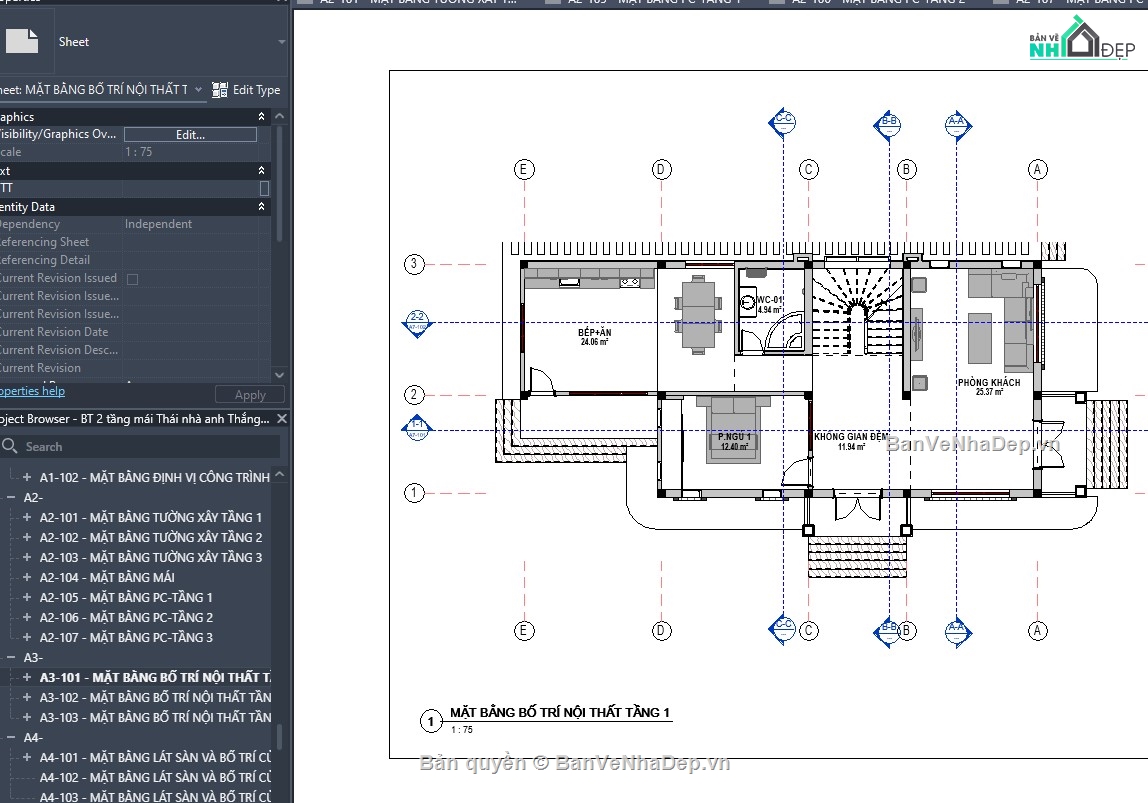The width and height of the screenshot is (1148, 803).
Task: Select the dining table in plan
Action: tap(698, 315)
